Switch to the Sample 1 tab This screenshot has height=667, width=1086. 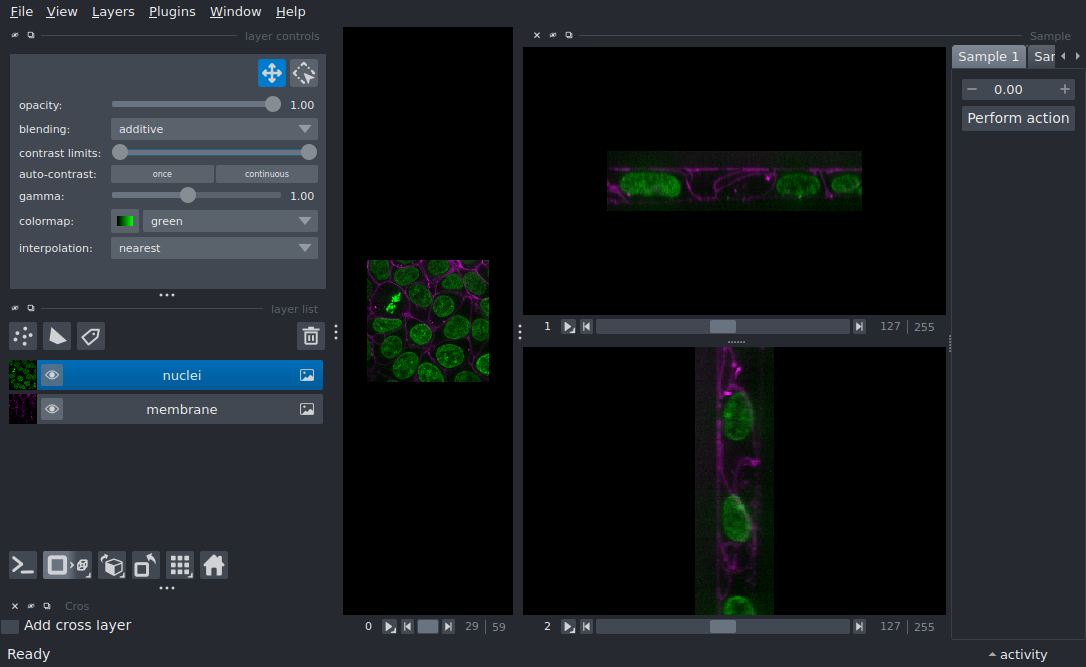(x=988, y=57)
